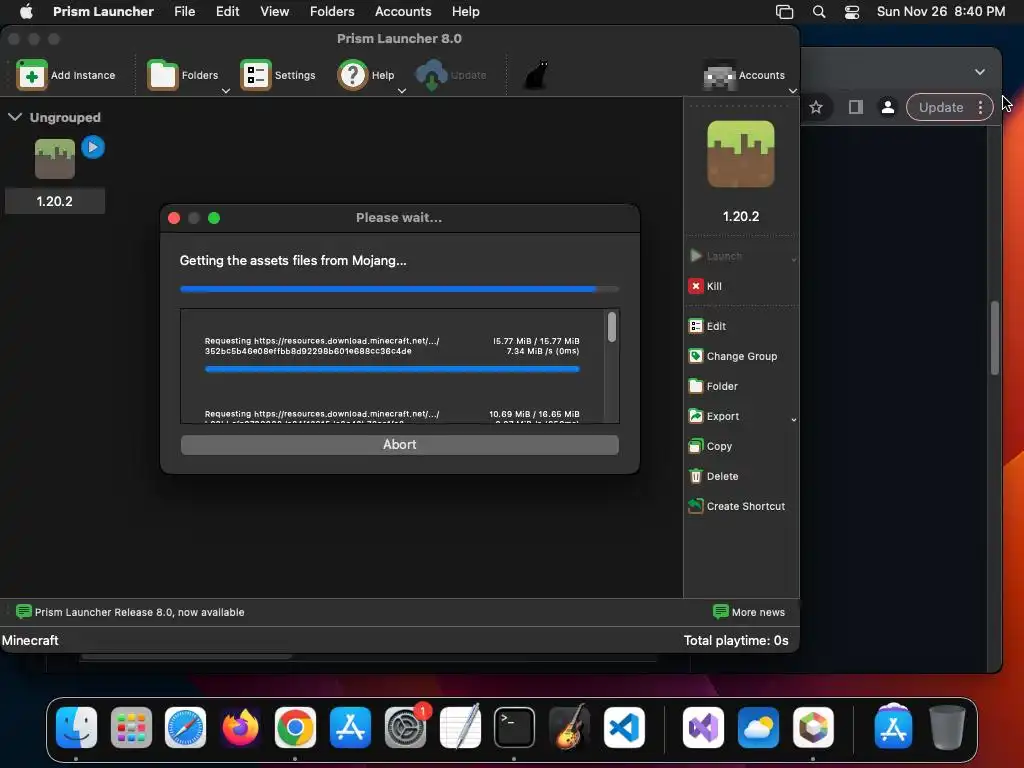Open Control Center in menu bar

[x=852, y=12]
